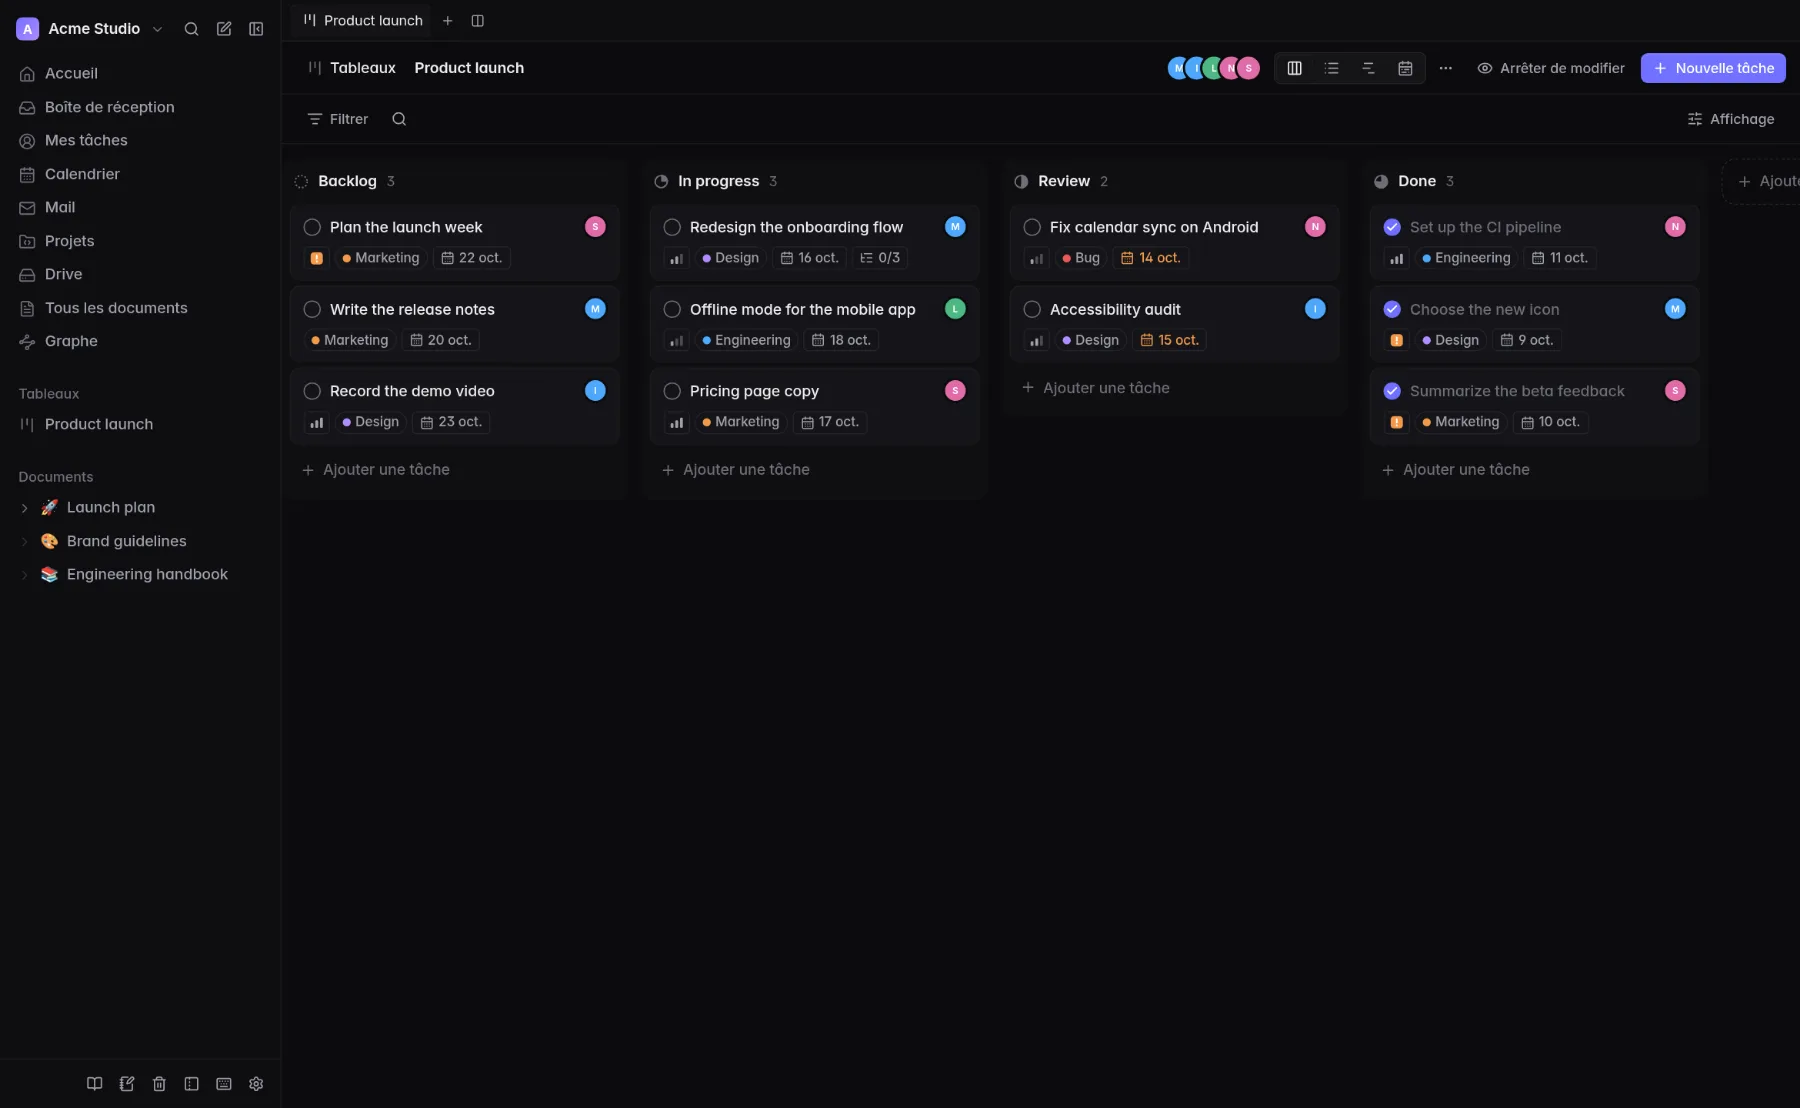The width and height of the screenshot is (1800, 1108).
Task: Open the Bug label selector
Action: click(x=1081, y=258)
